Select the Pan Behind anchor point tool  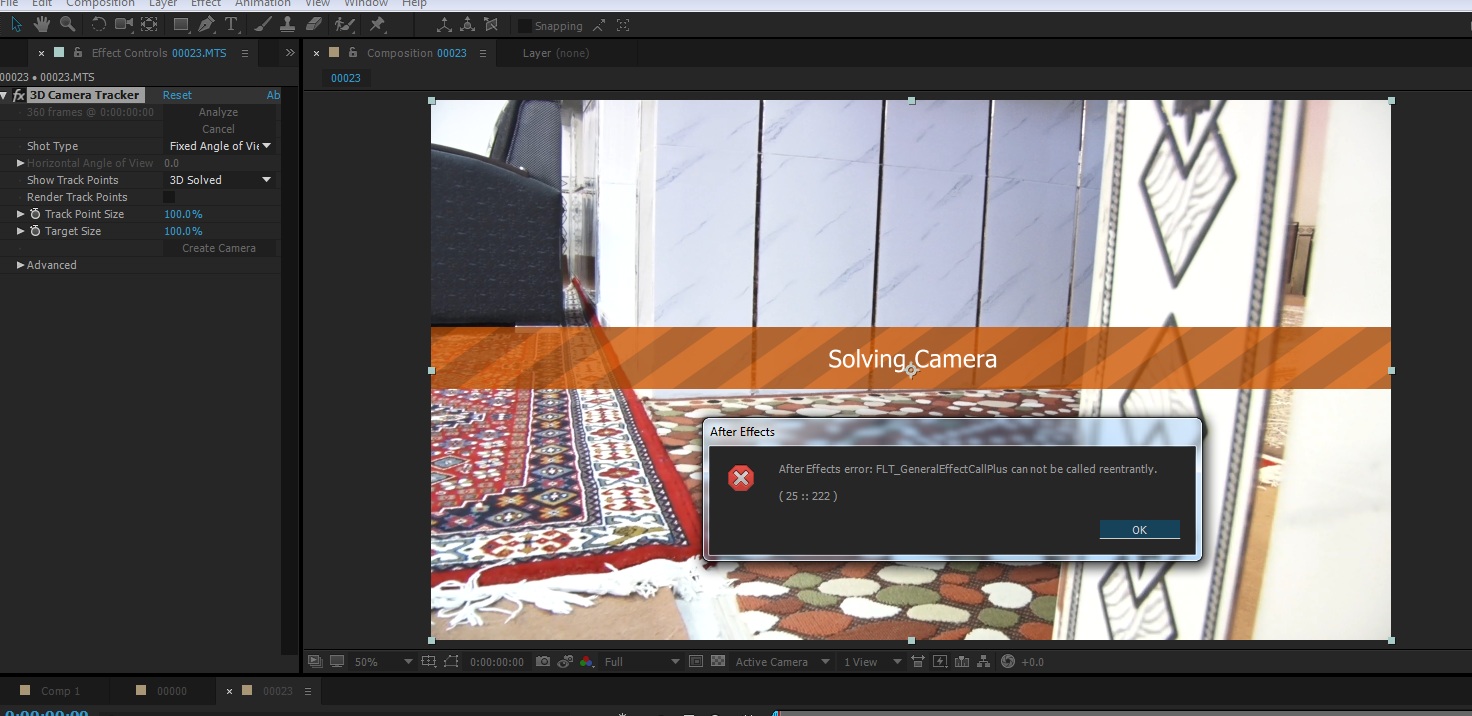pyautogui.click(x=149, y=24)
